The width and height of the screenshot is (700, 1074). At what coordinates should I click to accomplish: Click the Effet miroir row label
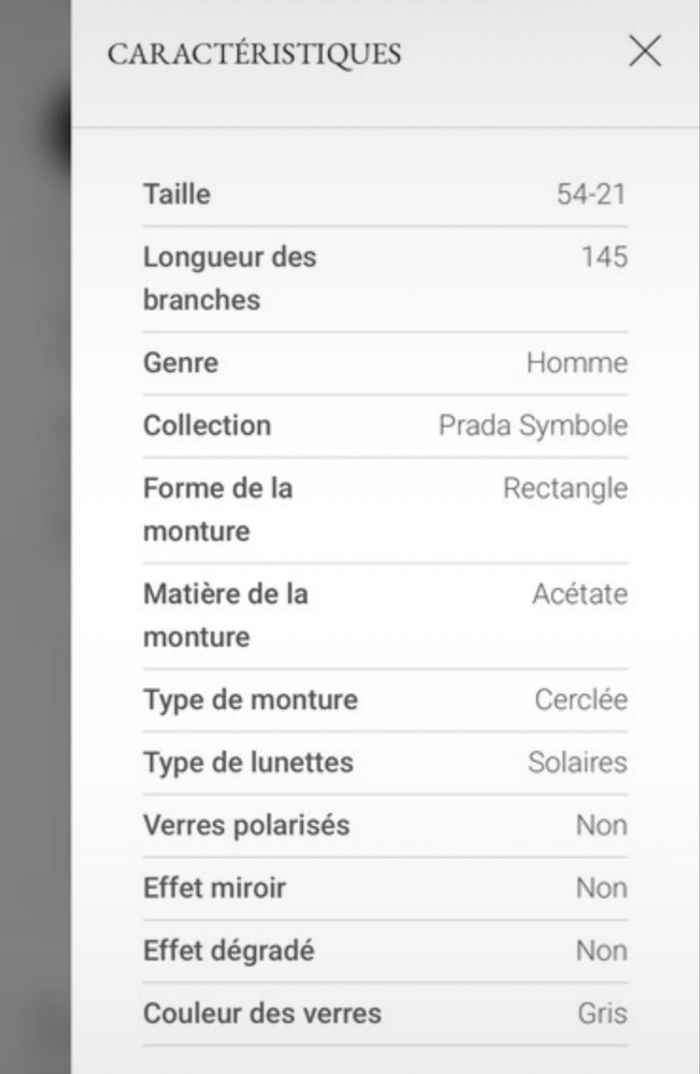214,888
